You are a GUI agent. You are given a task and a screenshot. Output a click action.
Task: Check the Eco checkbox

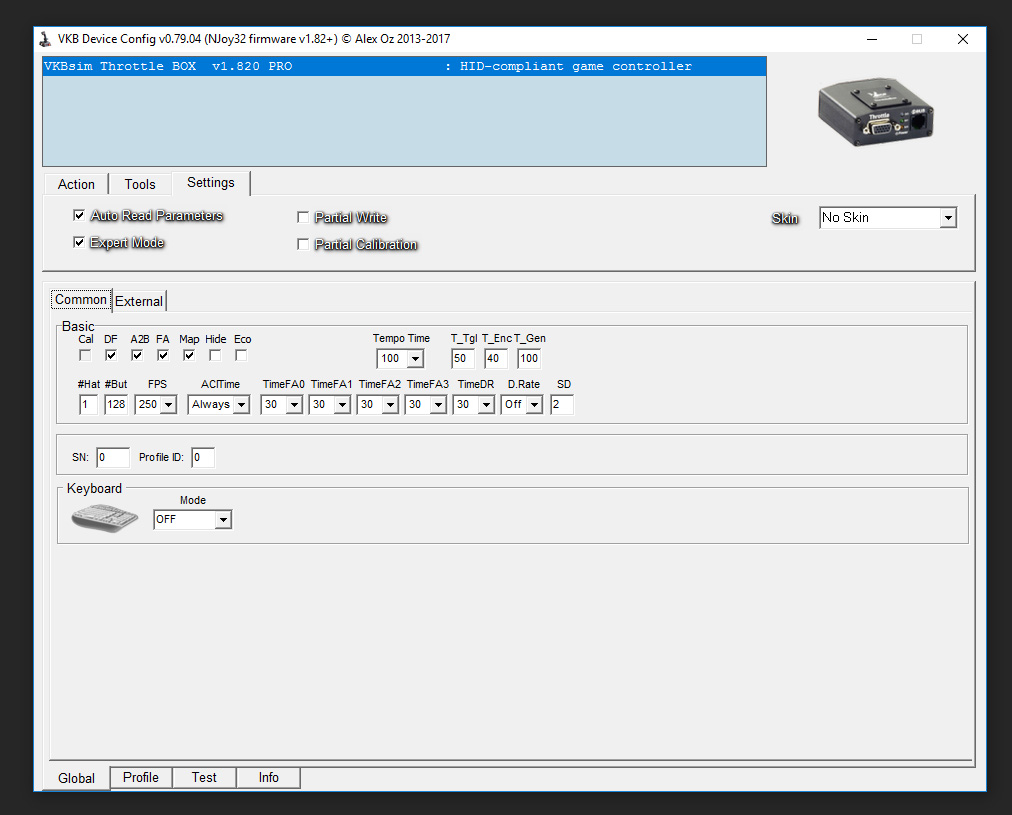[241, 356]
